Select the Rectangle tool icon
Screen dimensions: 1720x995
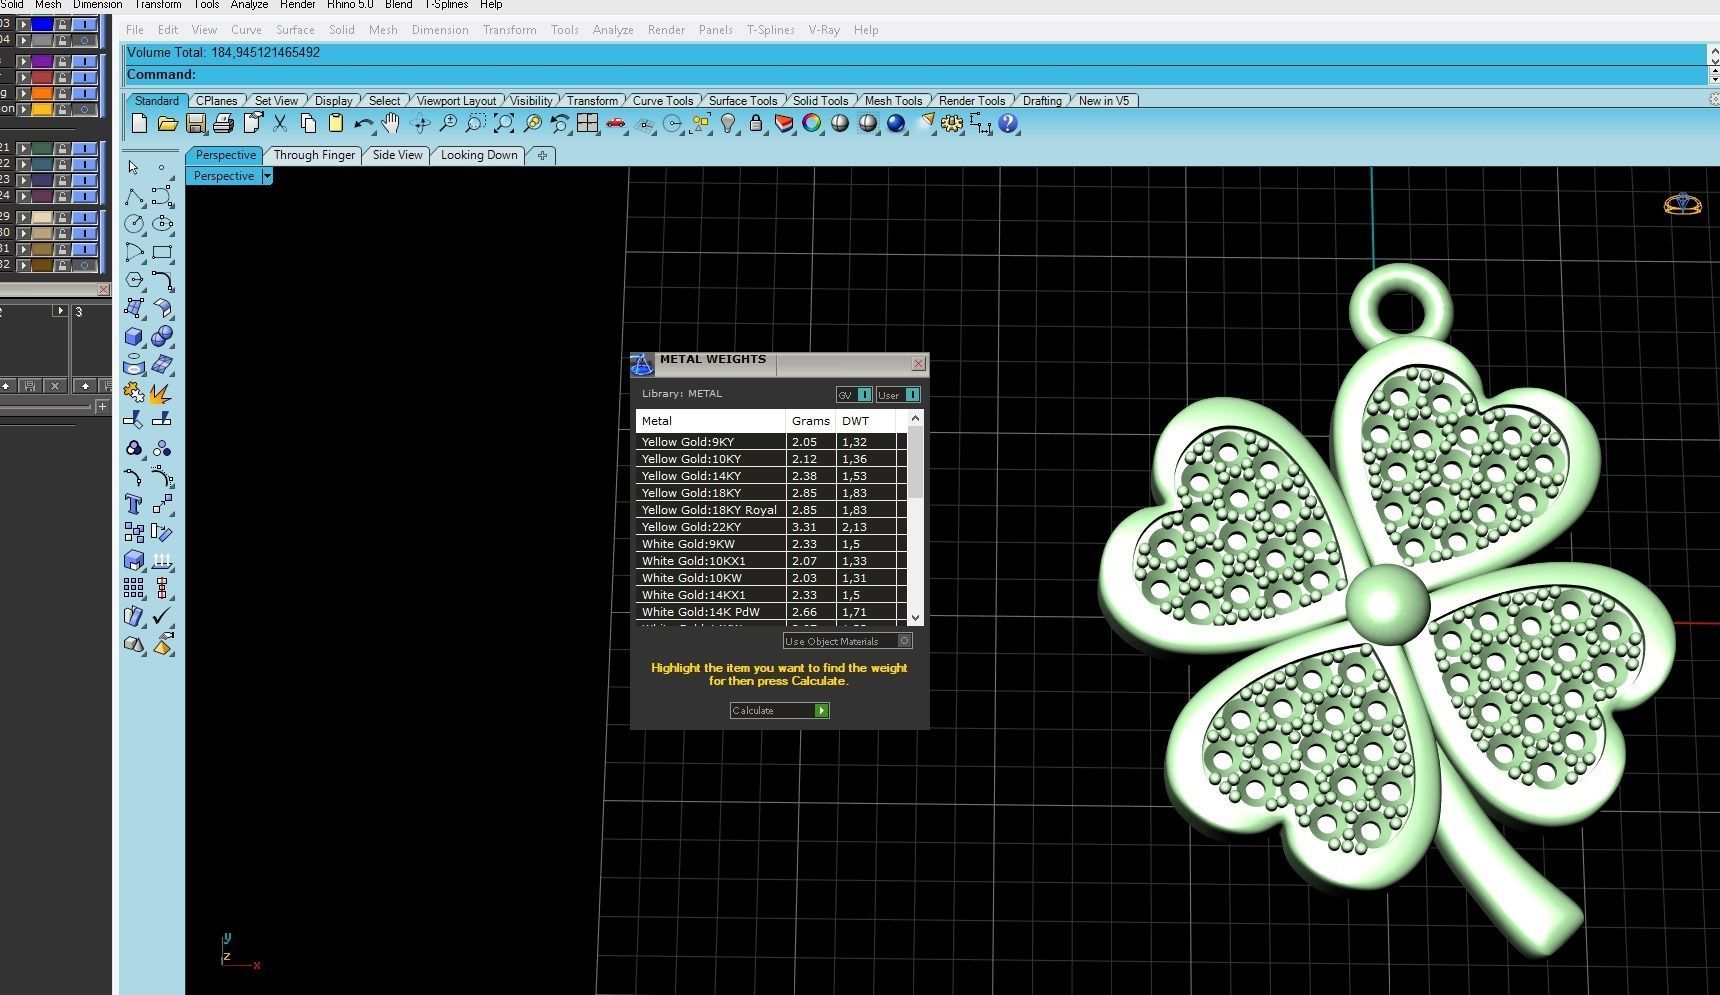pos(162,252)
